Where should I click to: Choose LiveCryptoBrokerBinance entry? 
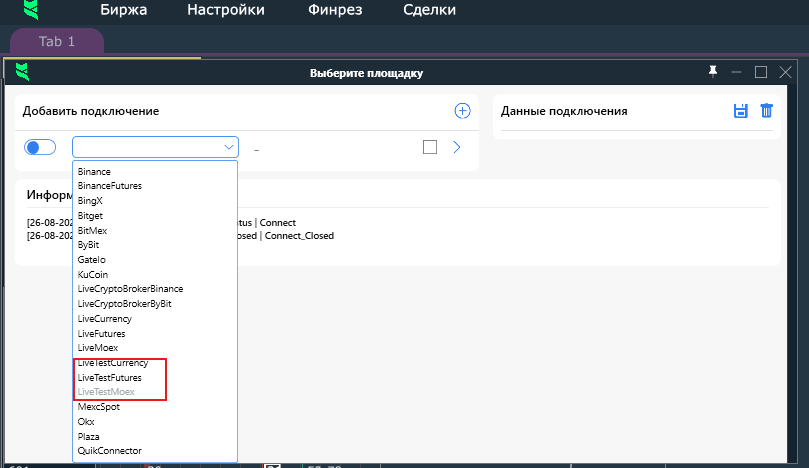point(130,289)
